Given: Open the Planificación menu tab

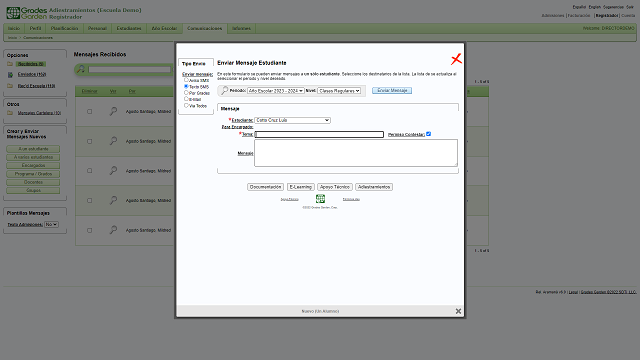Looking at the screenshot, I should pyautogui.click(x=64, y=28).
